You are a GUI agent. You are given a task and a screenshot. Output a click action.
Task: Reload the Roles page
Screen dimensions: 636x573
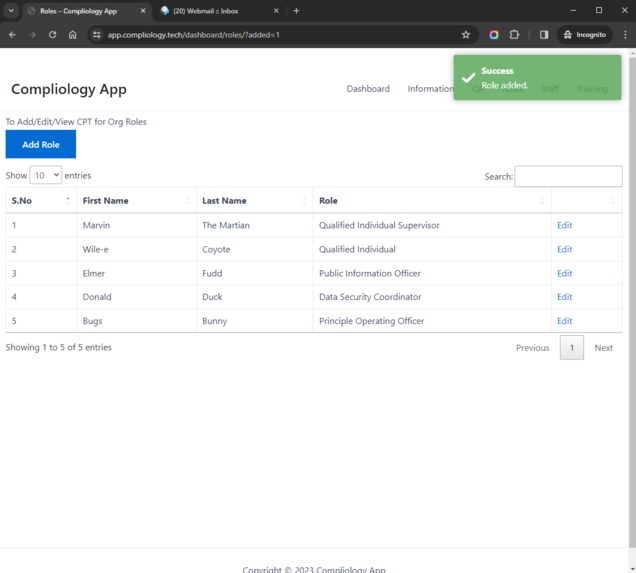[52, 35]
